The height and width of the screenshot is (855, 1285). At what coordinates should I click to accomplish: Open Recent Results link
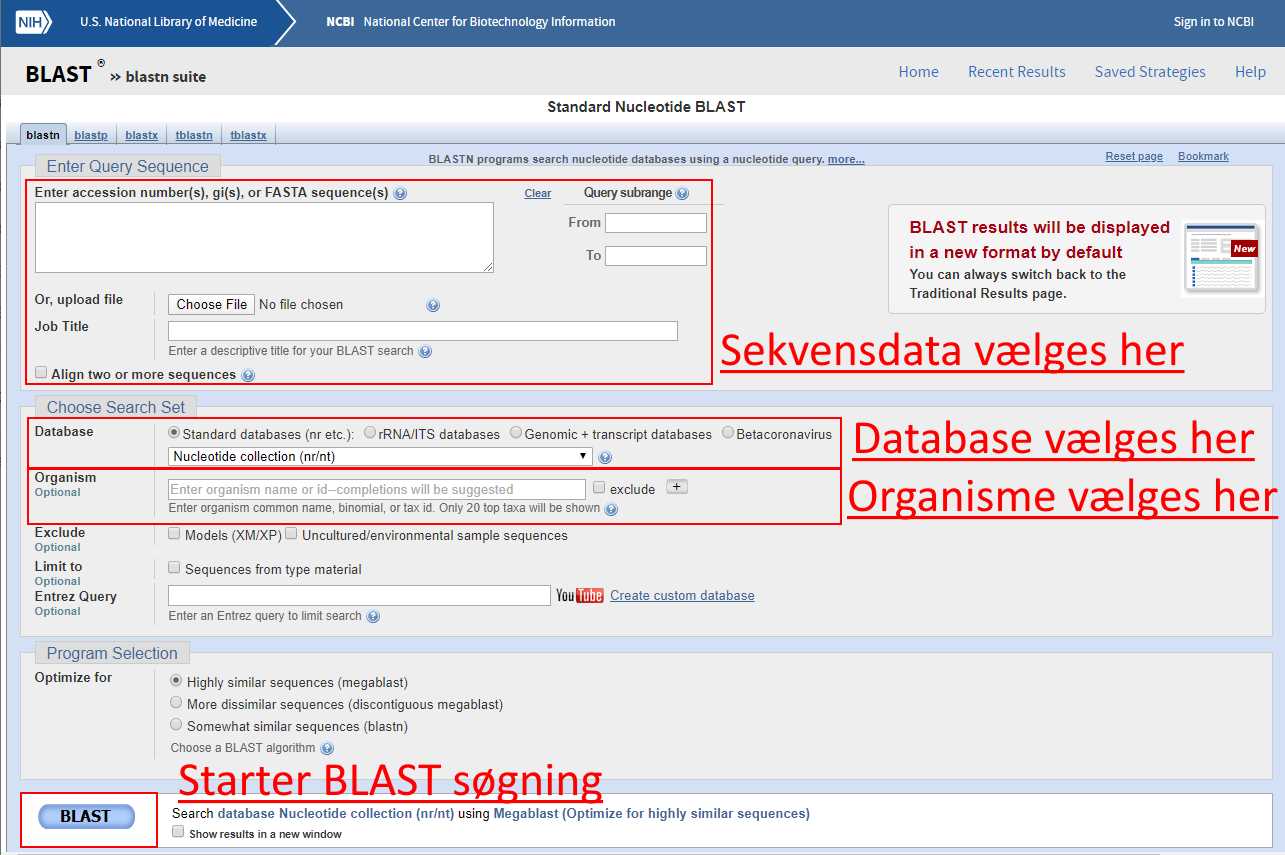point(1016,72)
